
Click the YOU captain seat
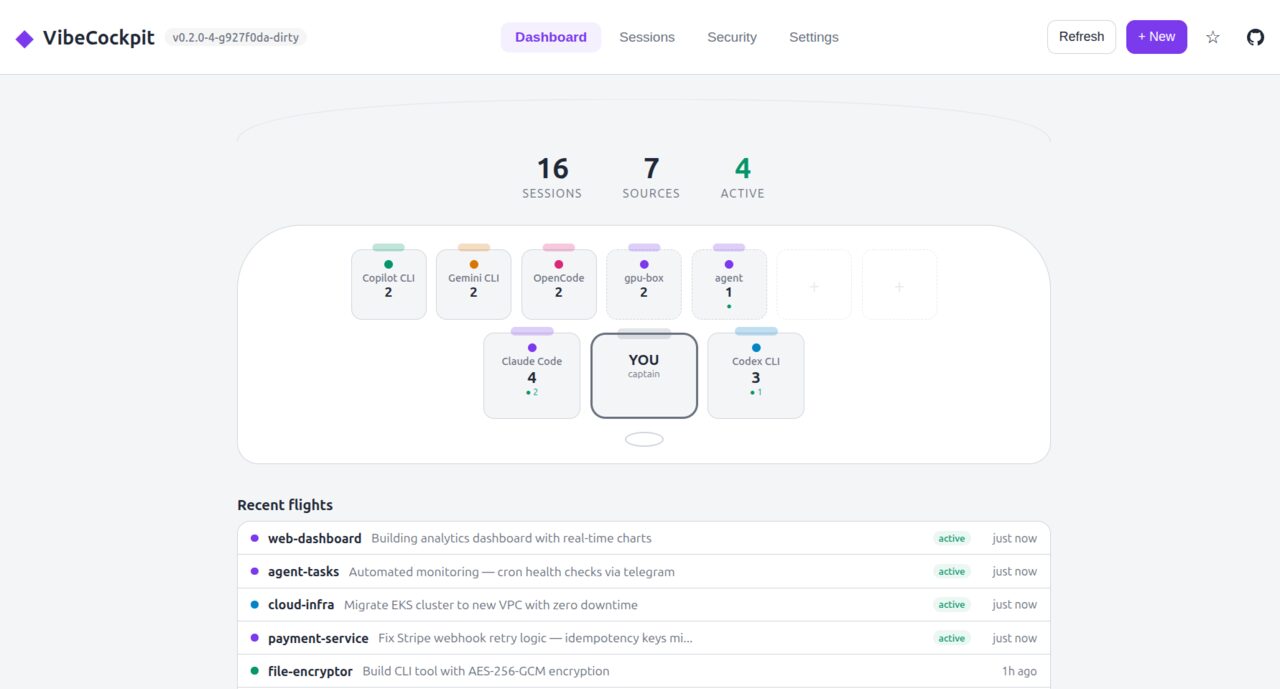(644, 375)
